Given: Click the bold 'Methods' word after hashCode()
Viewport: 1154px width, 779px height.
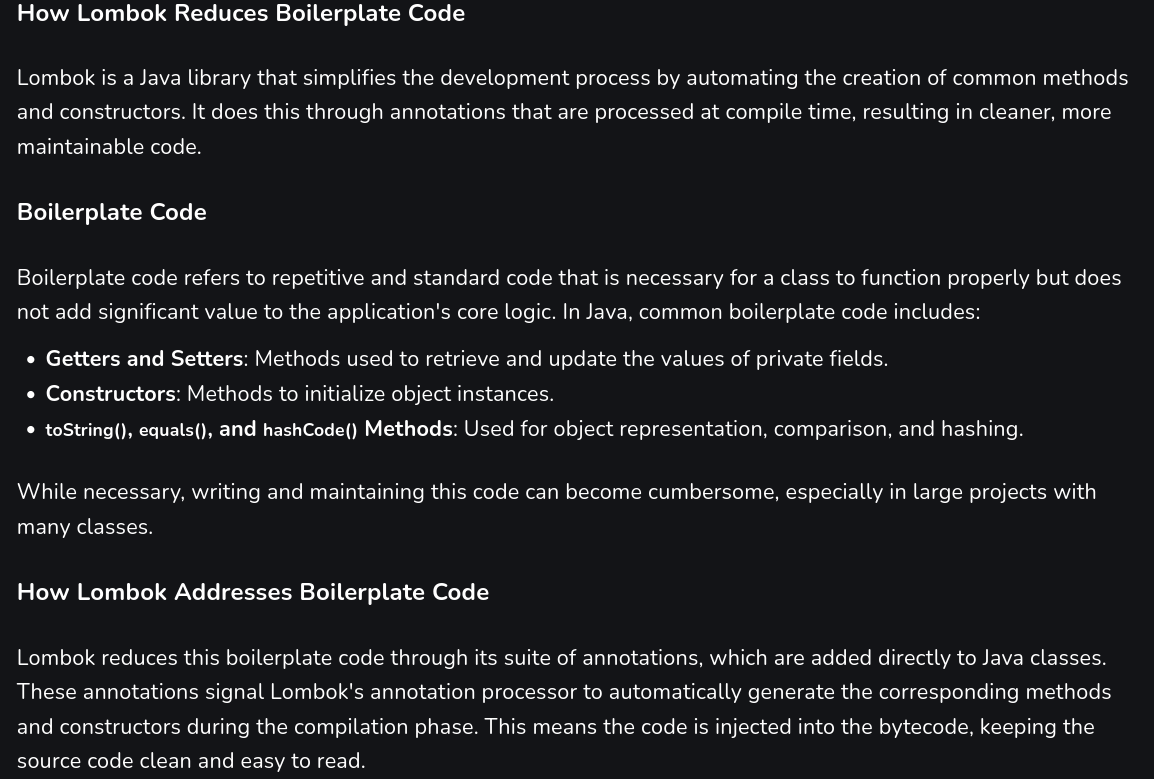Looking at the screenshot, I should tap(408, 429).
